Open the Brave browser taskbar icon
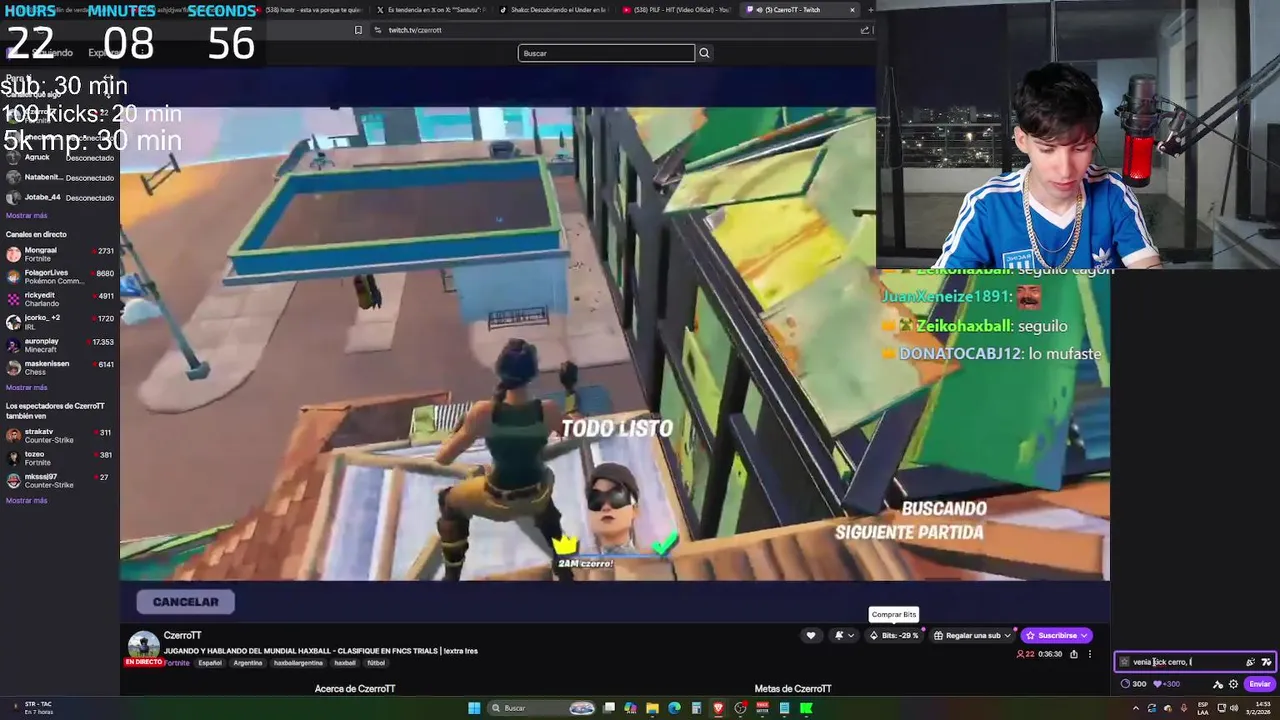The height and width of the screenshot is (720, 1280). click(x=718, y=708)
